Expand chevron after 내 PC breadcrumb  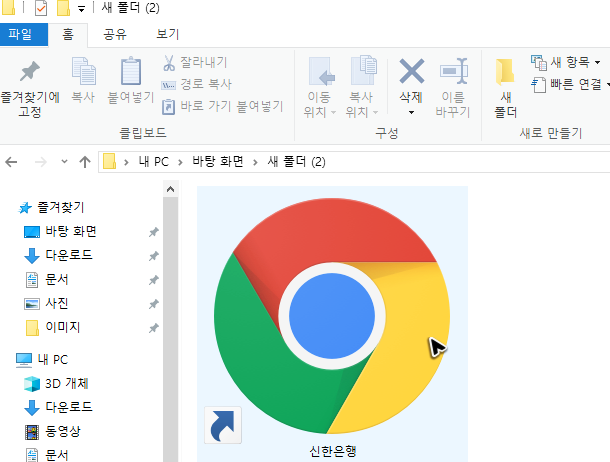(x=180, y=162)
